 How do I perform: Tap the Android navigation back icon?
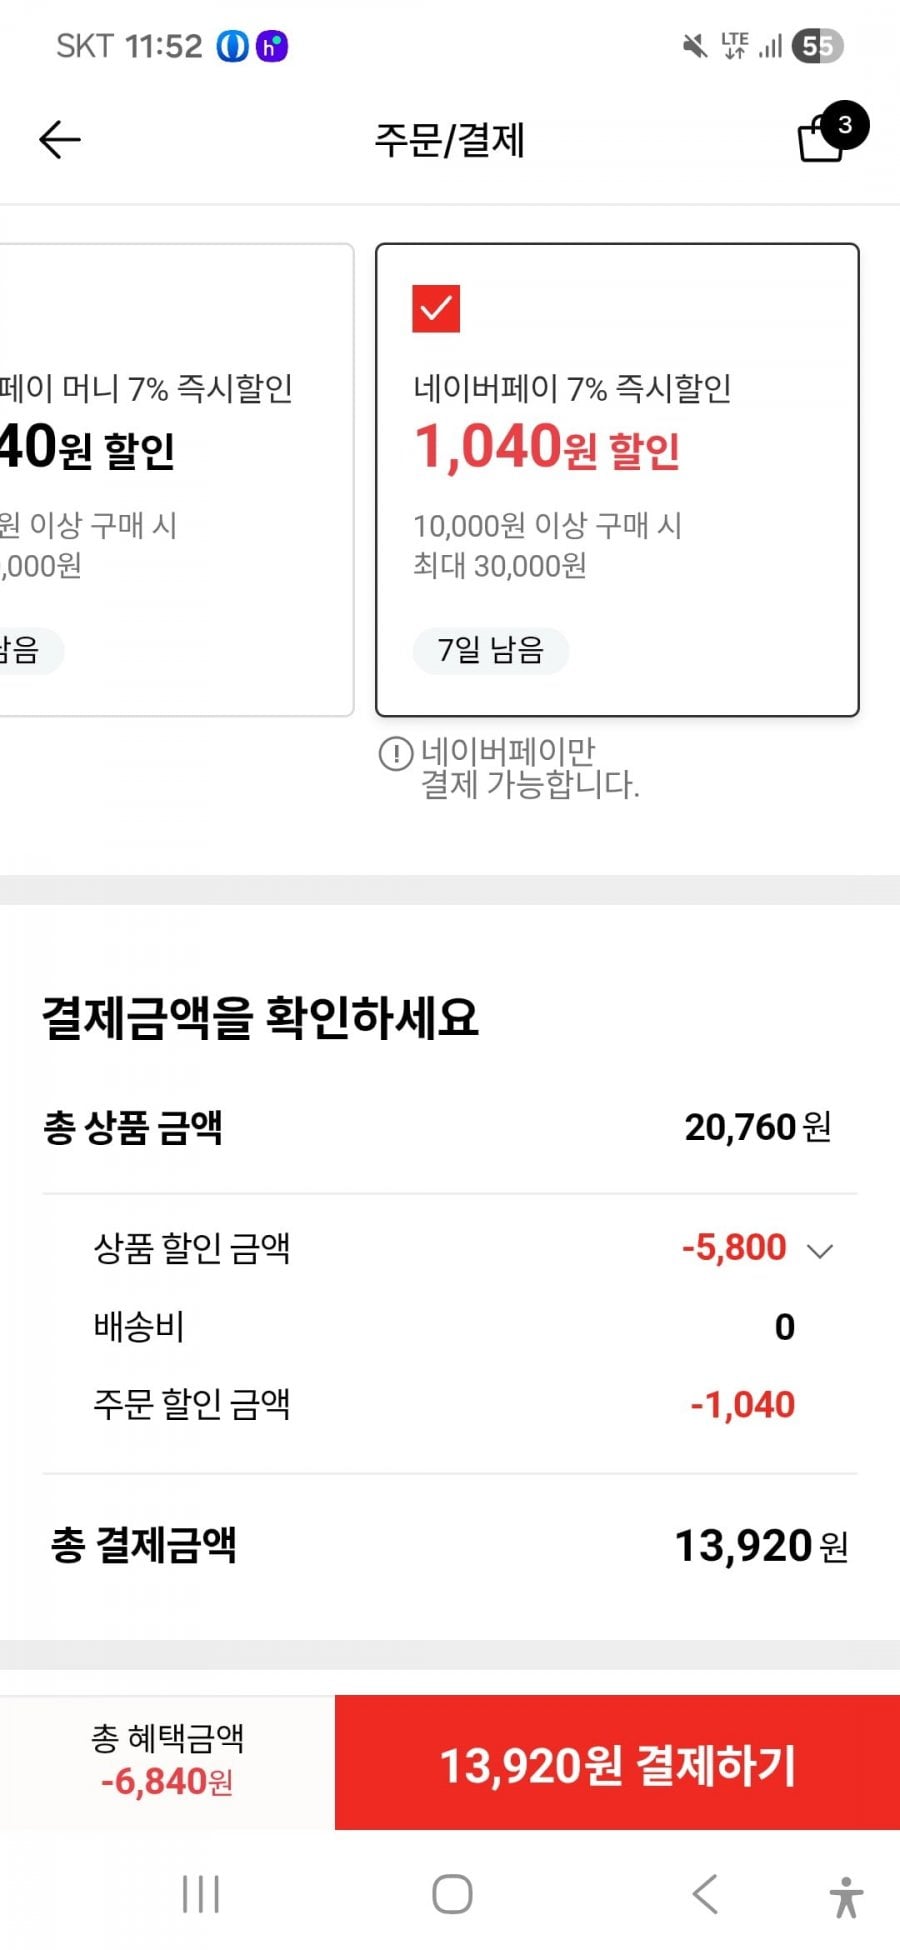point(705,1894)
